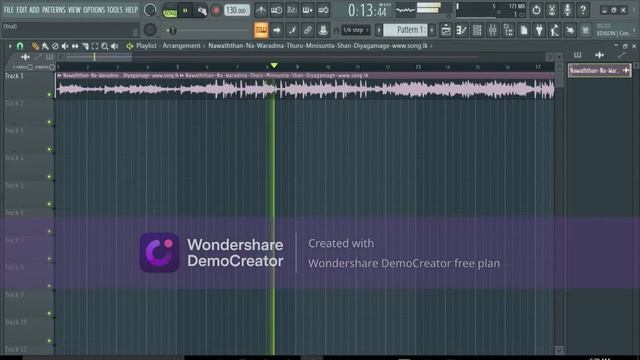Toggle note/clip grouping link icon
Screen dimensions: 640x360
[x=307, y=30]
